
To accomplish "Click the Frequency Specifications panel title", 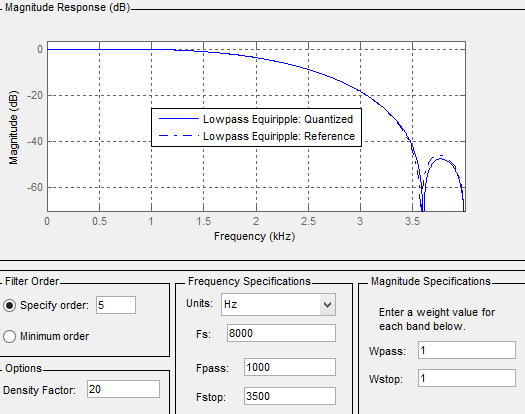I will click(x=249, y=281).
